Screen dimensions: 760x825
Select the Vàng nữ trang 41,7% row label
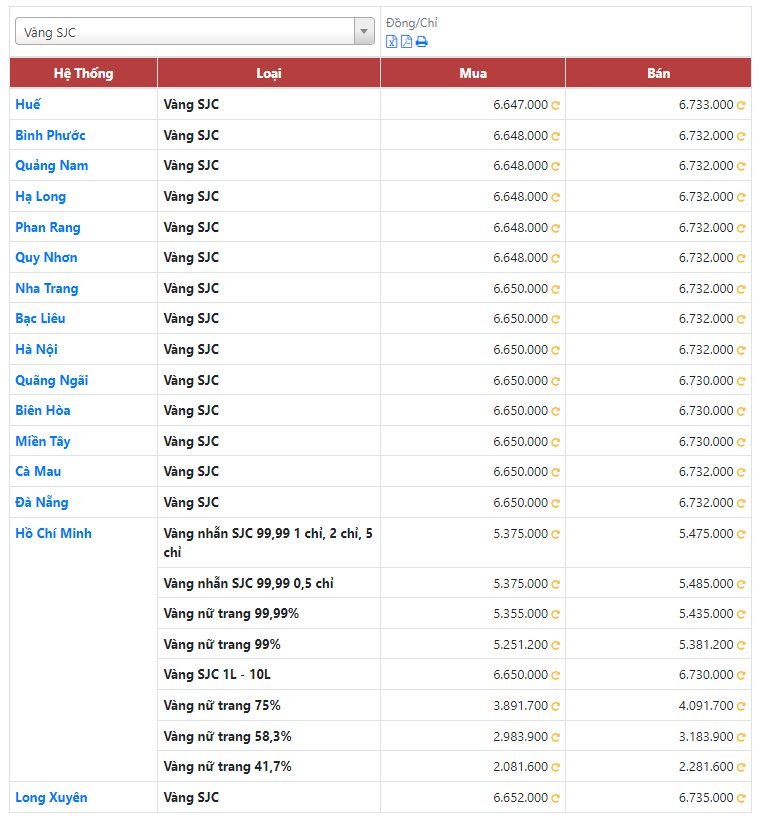click(227, 767)
